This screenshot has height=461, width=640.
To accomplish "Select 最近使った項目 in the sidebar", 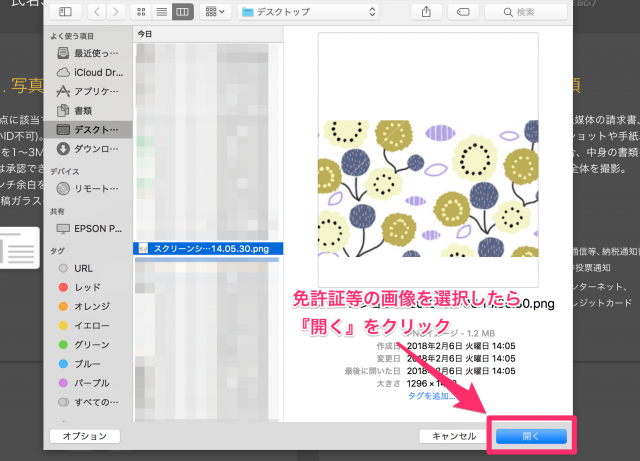I will tap(88, 53).
